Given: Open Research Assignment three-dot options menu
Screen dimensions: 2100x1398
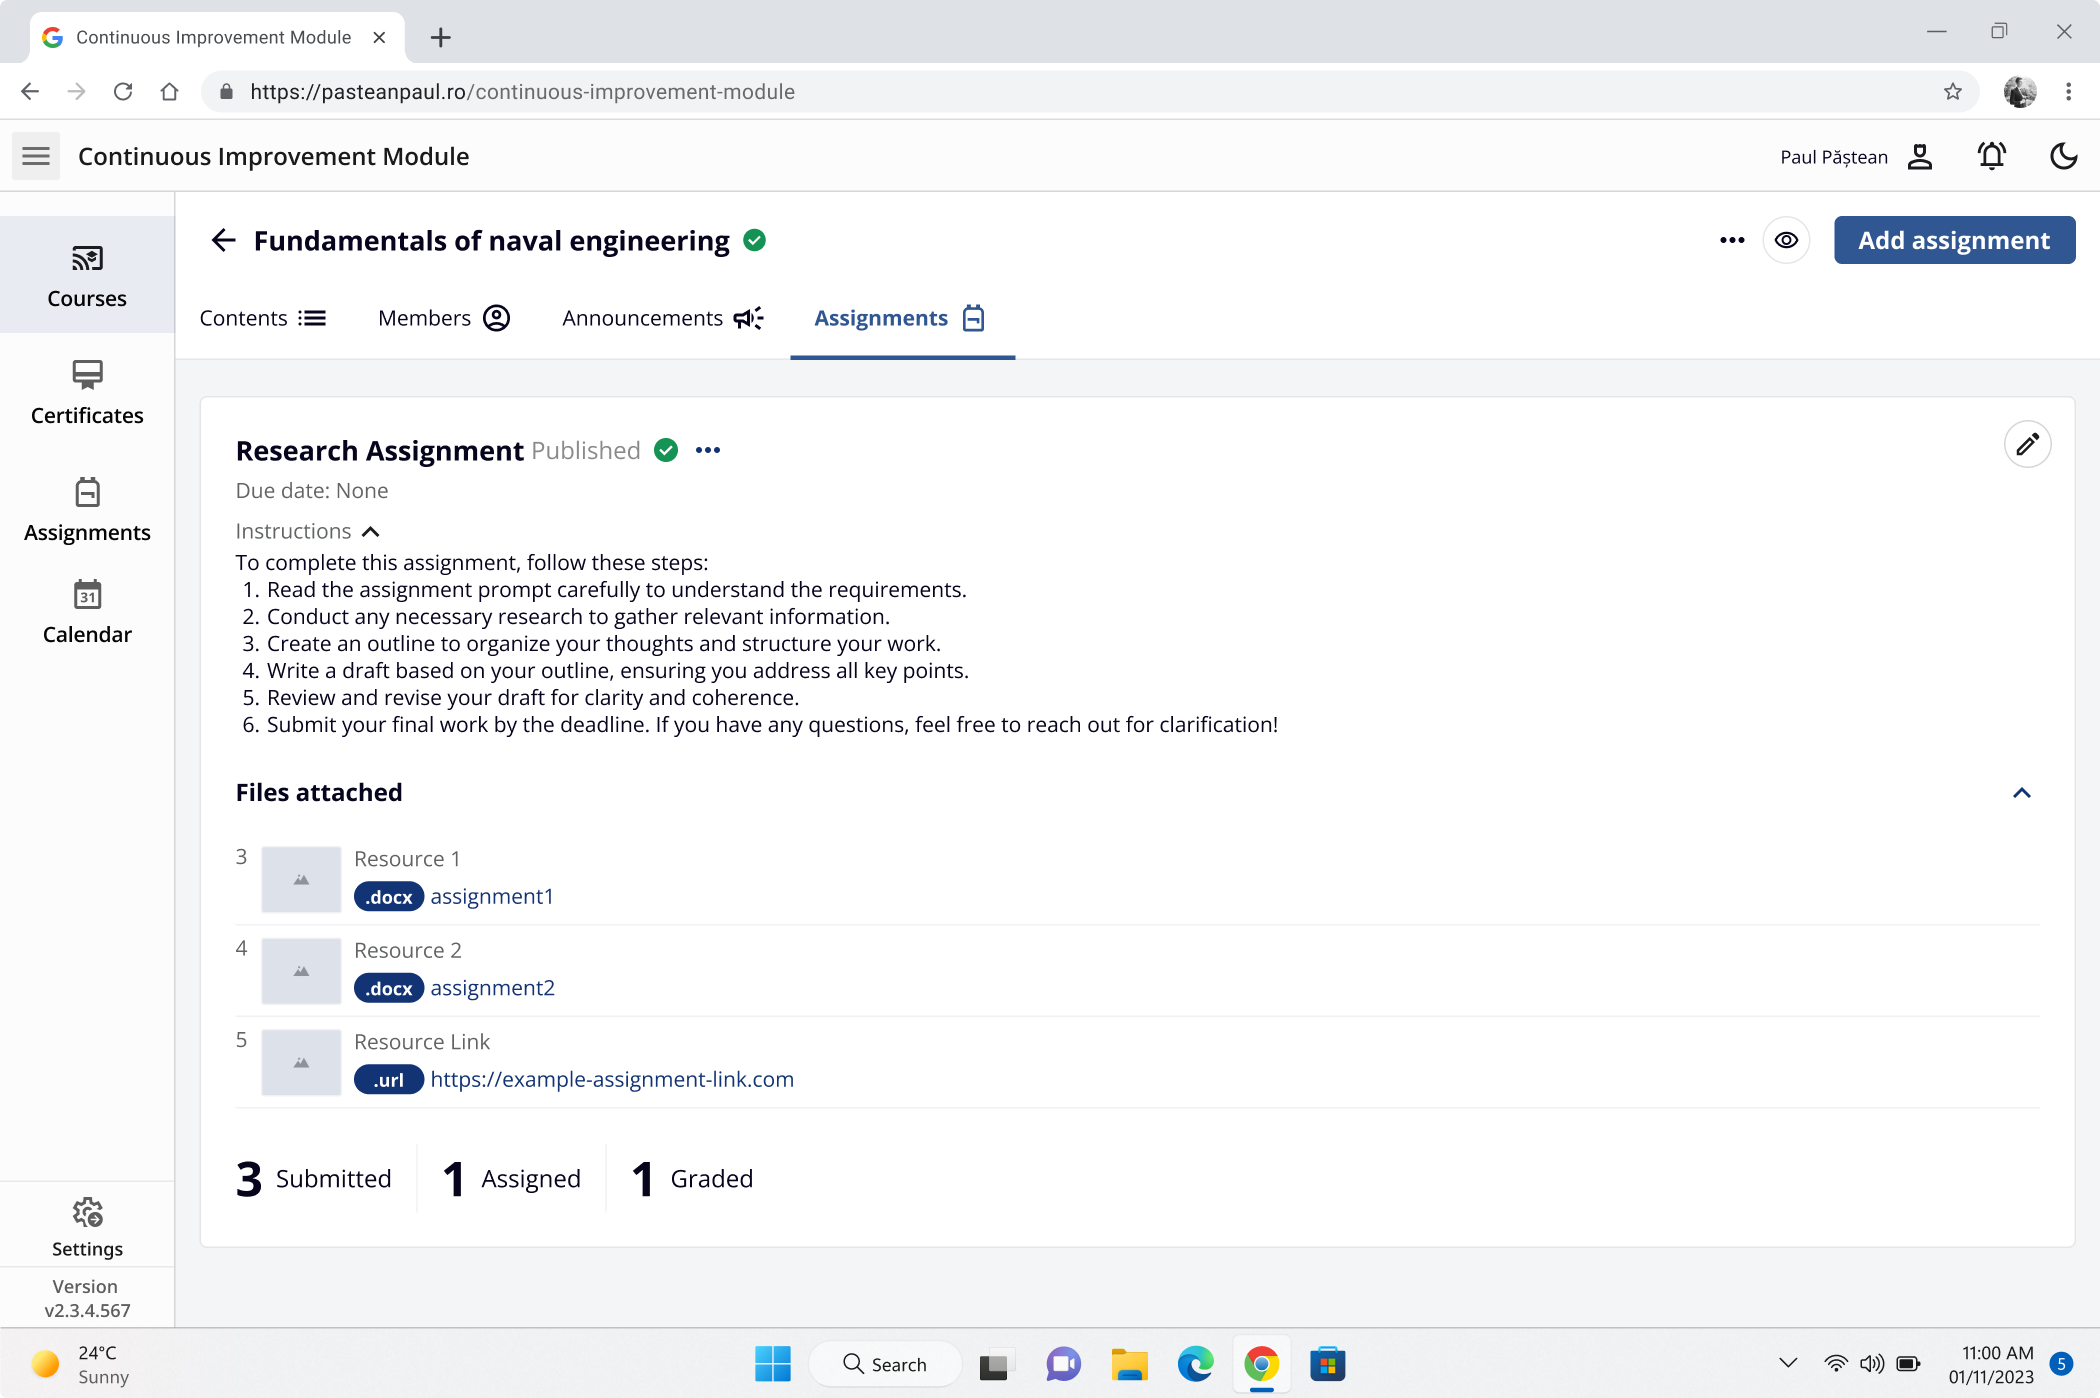Looking at the screenshot, I should [708, 450].
